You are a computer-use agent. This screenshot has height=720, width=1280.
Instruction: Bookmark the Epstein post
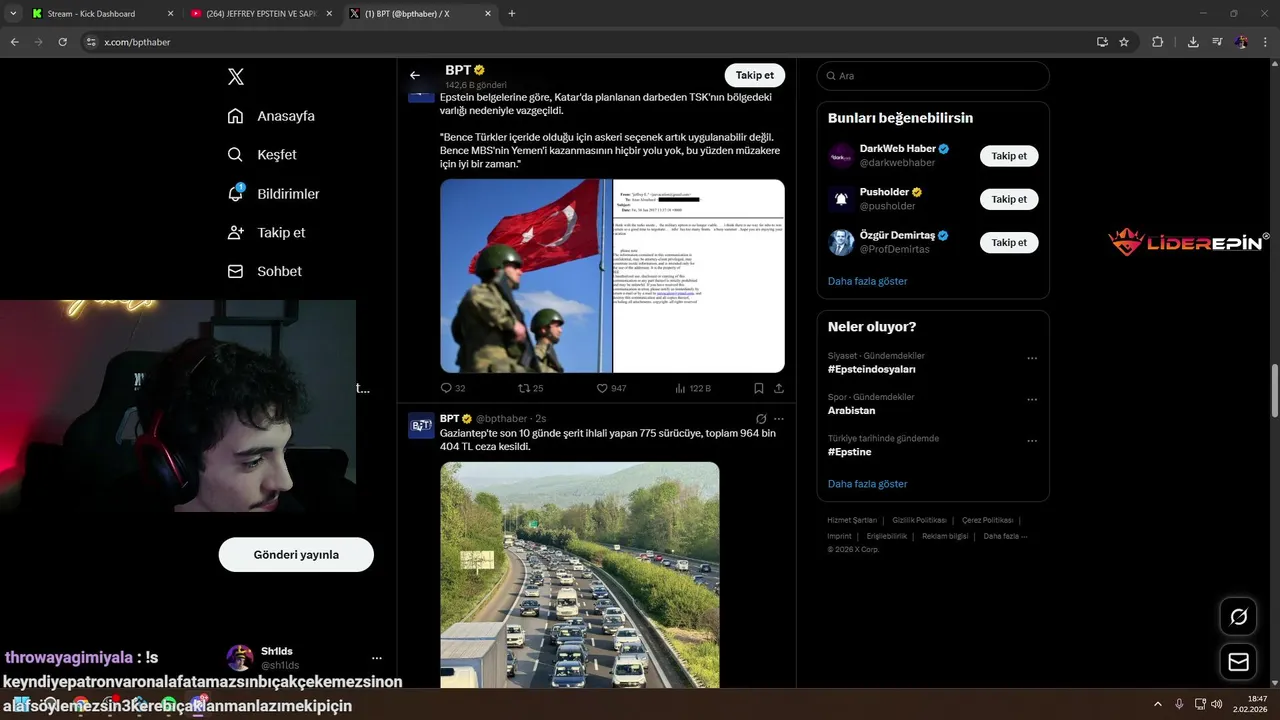pyautogui.click(x=759, y=388)
